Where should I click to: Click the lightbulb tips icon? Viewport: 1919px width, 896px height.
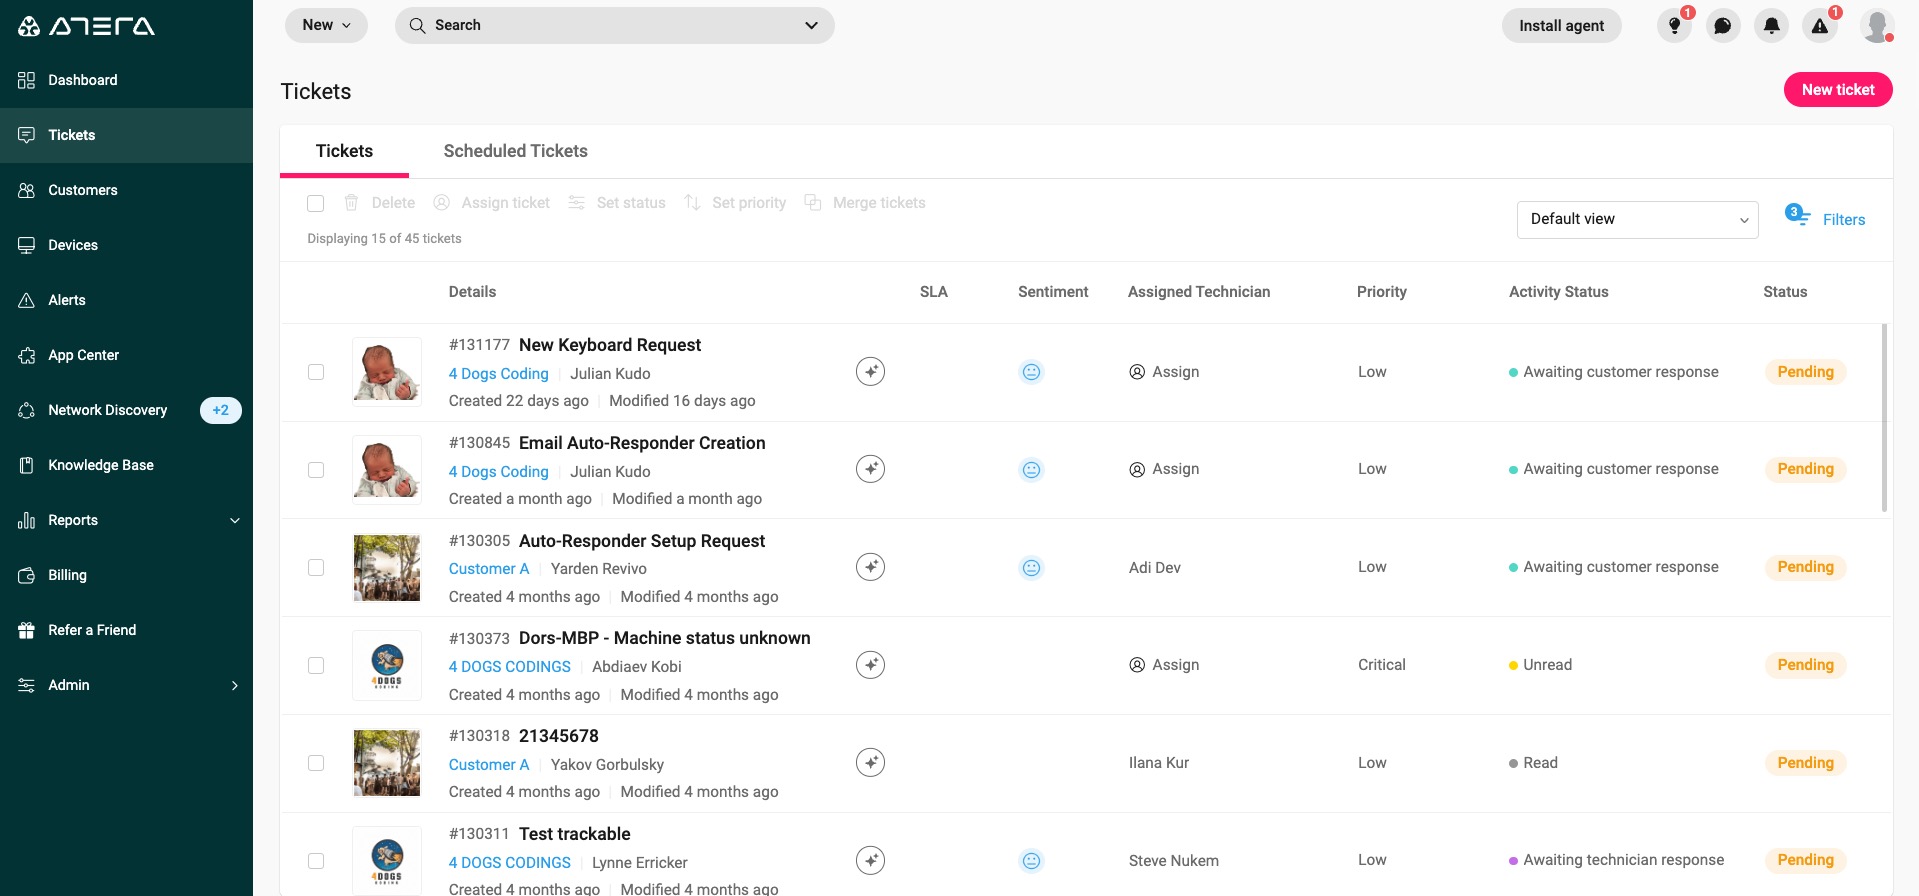[1674, 26]
